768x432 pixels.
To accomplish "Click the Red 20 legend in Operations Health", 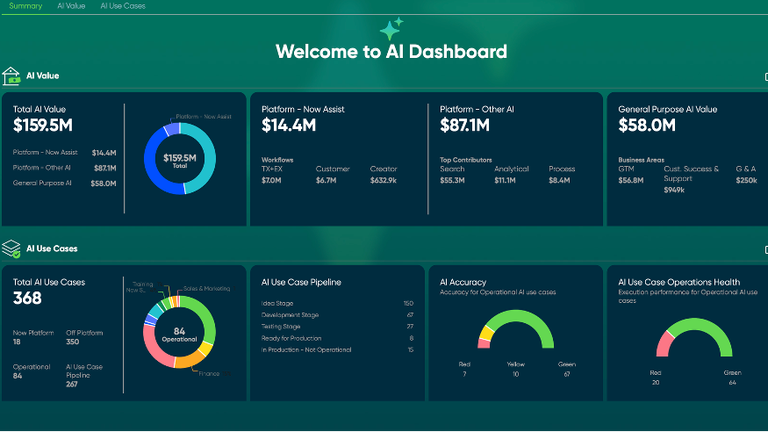I will [655, 378].
